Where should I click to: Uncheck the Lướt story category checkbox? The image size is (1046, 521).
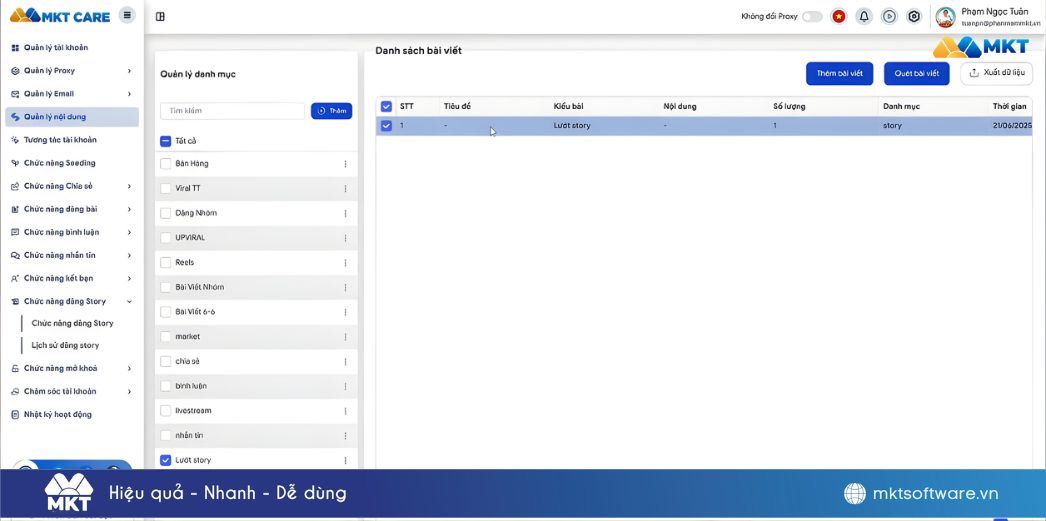[166, 460]
